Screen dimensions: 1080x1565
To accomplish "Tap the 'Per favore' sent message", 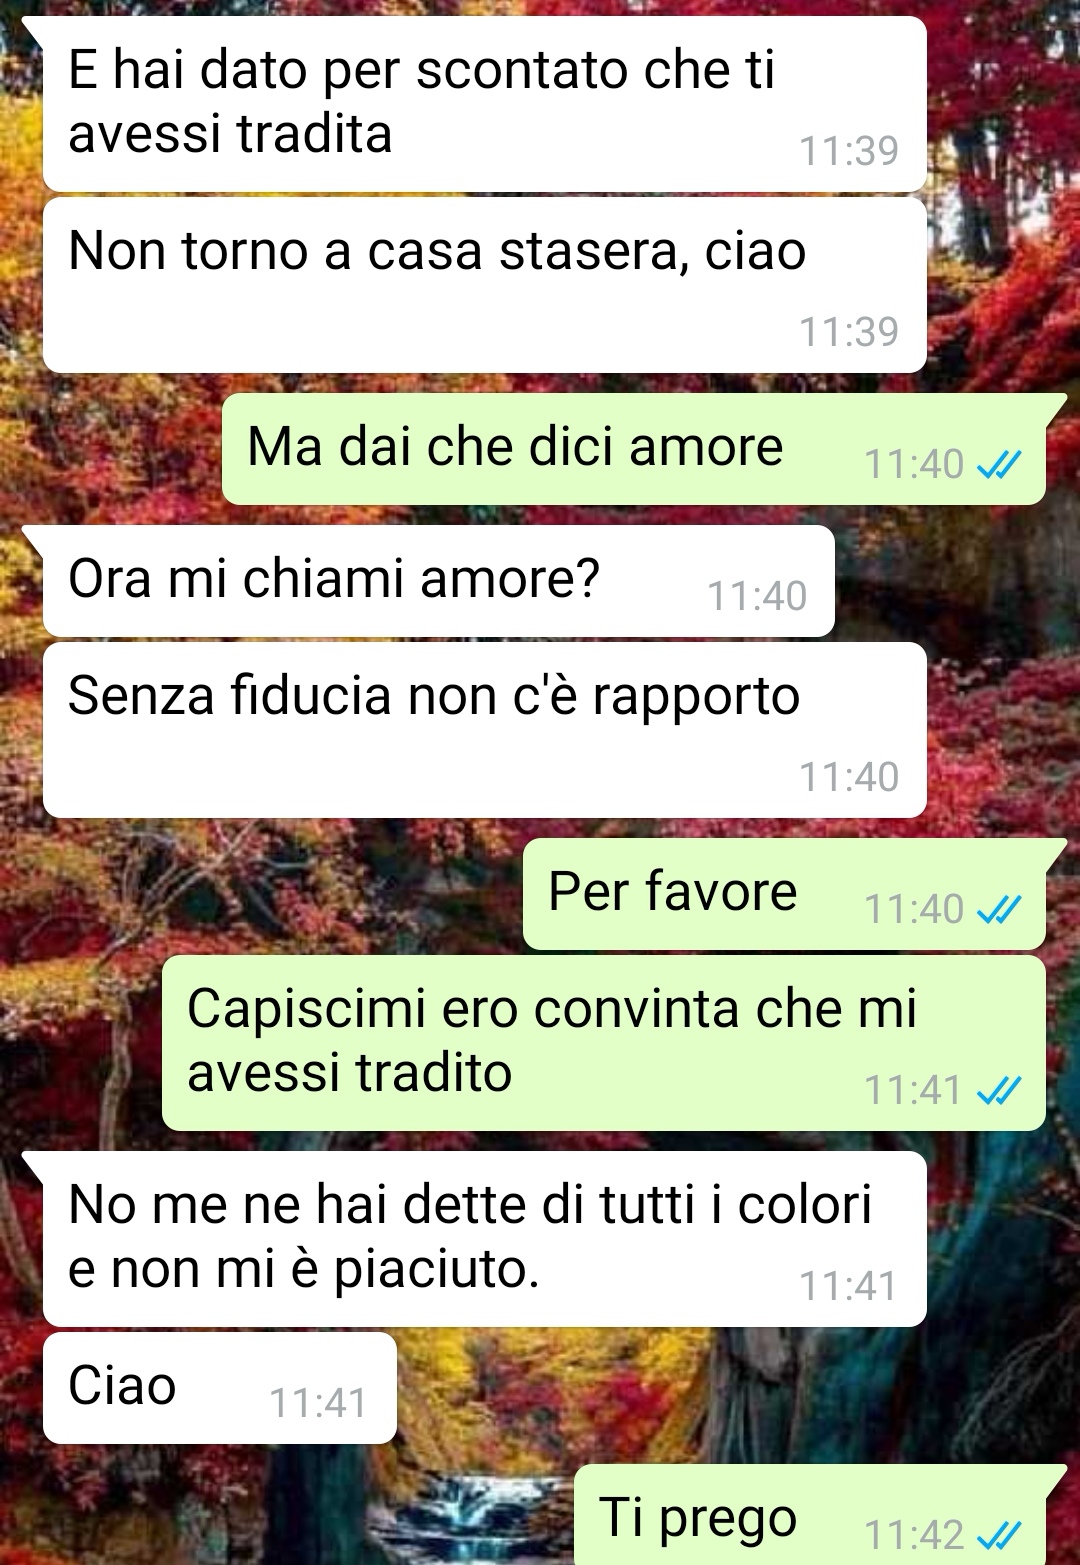I will coord(784,894).
